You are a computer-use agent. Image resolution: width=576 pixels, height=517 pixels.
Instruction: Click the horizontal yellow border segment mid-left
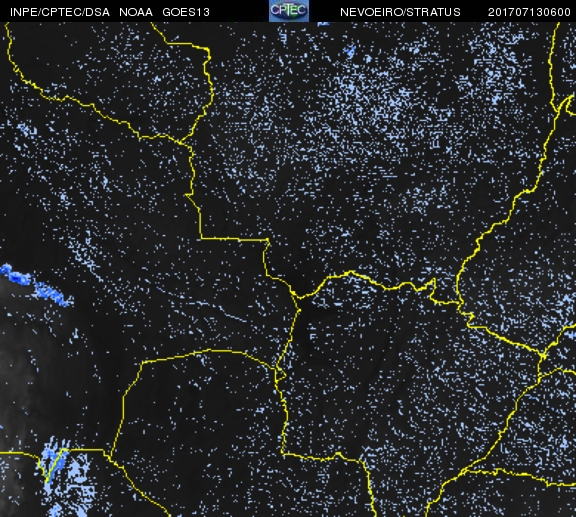[234, 239]
